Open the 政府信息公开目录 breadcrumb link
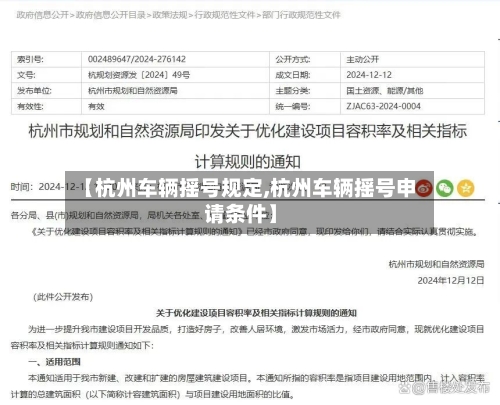The height and width of the screenshot is (405, 500). [x=111, y=15]
